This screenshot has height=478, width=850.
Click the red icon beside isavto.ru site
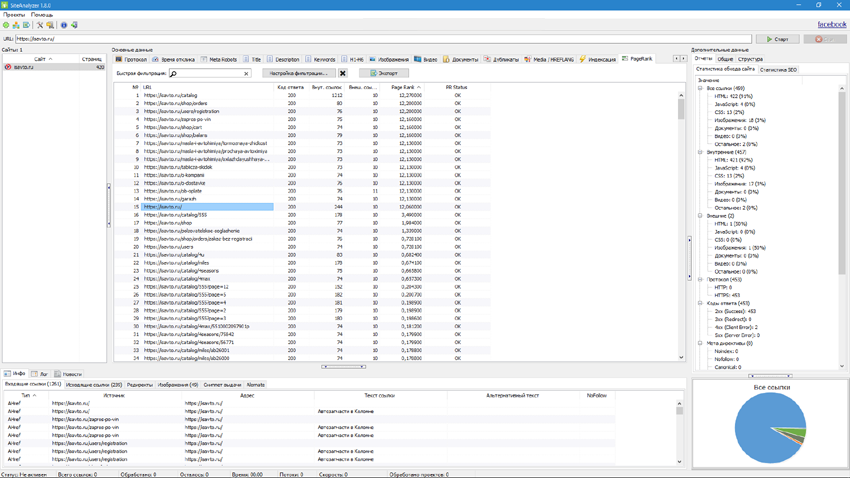(x=8, y=67)
